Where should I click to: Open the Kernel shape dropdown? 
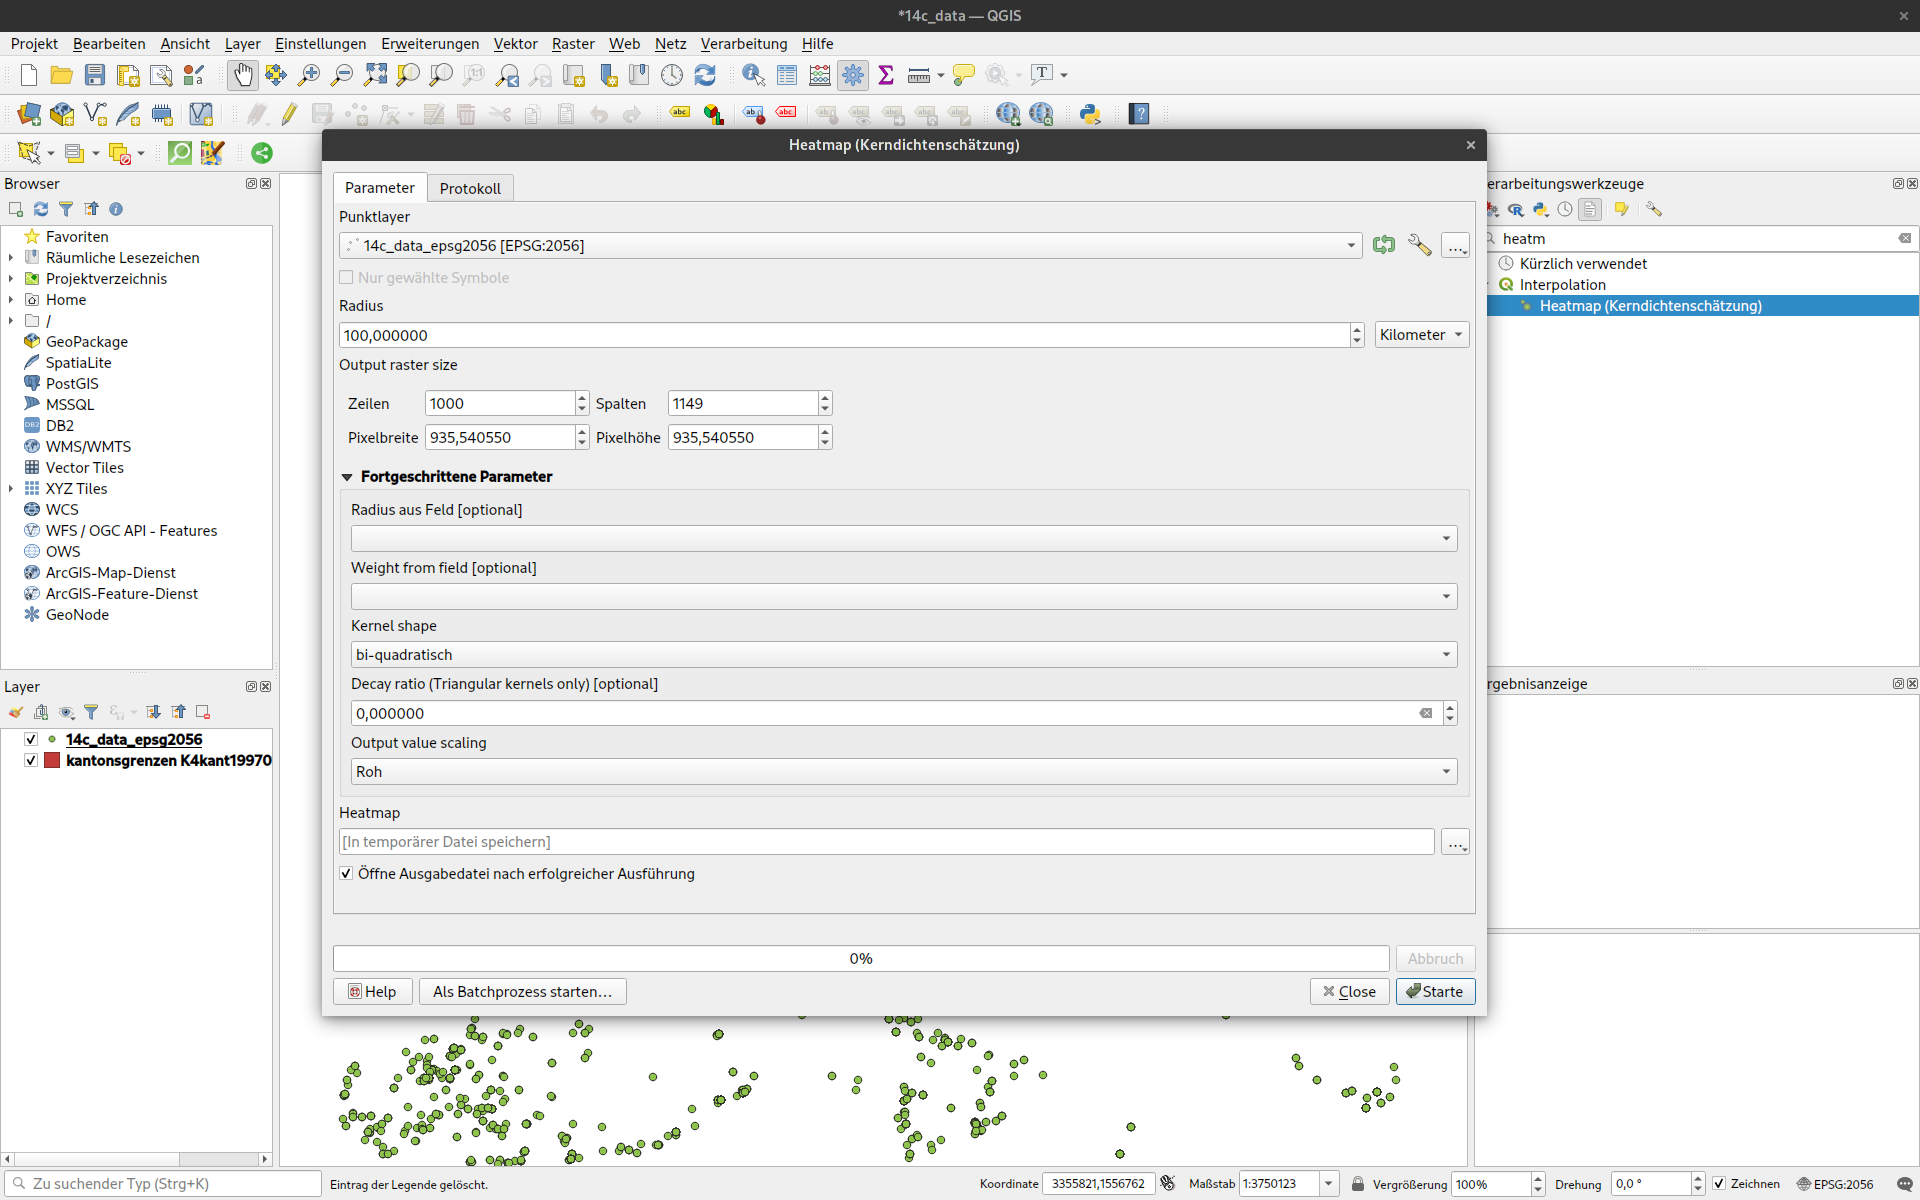pyautogui.click(x=904, y=655)
